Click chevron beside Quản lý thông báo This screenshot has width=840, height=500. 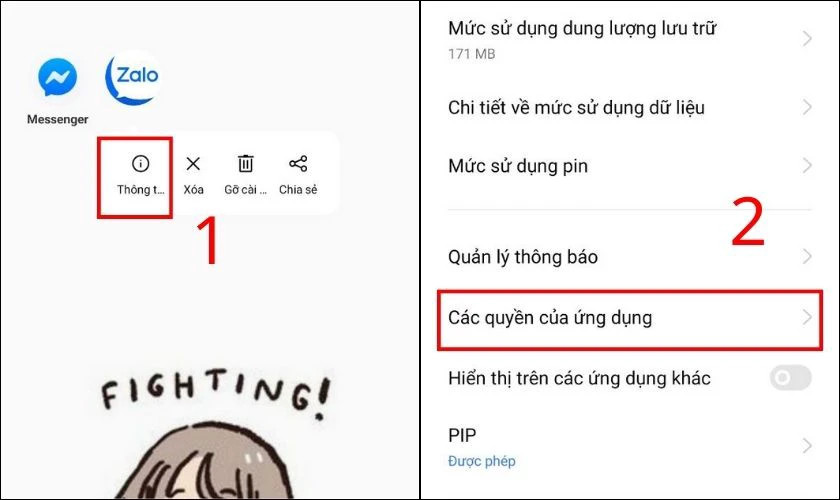coord(807,256)
